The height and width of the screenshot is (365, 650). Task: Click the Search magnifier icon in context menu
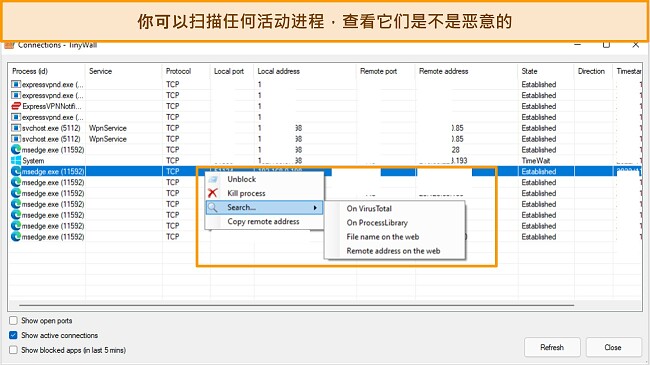pos(213,207)
